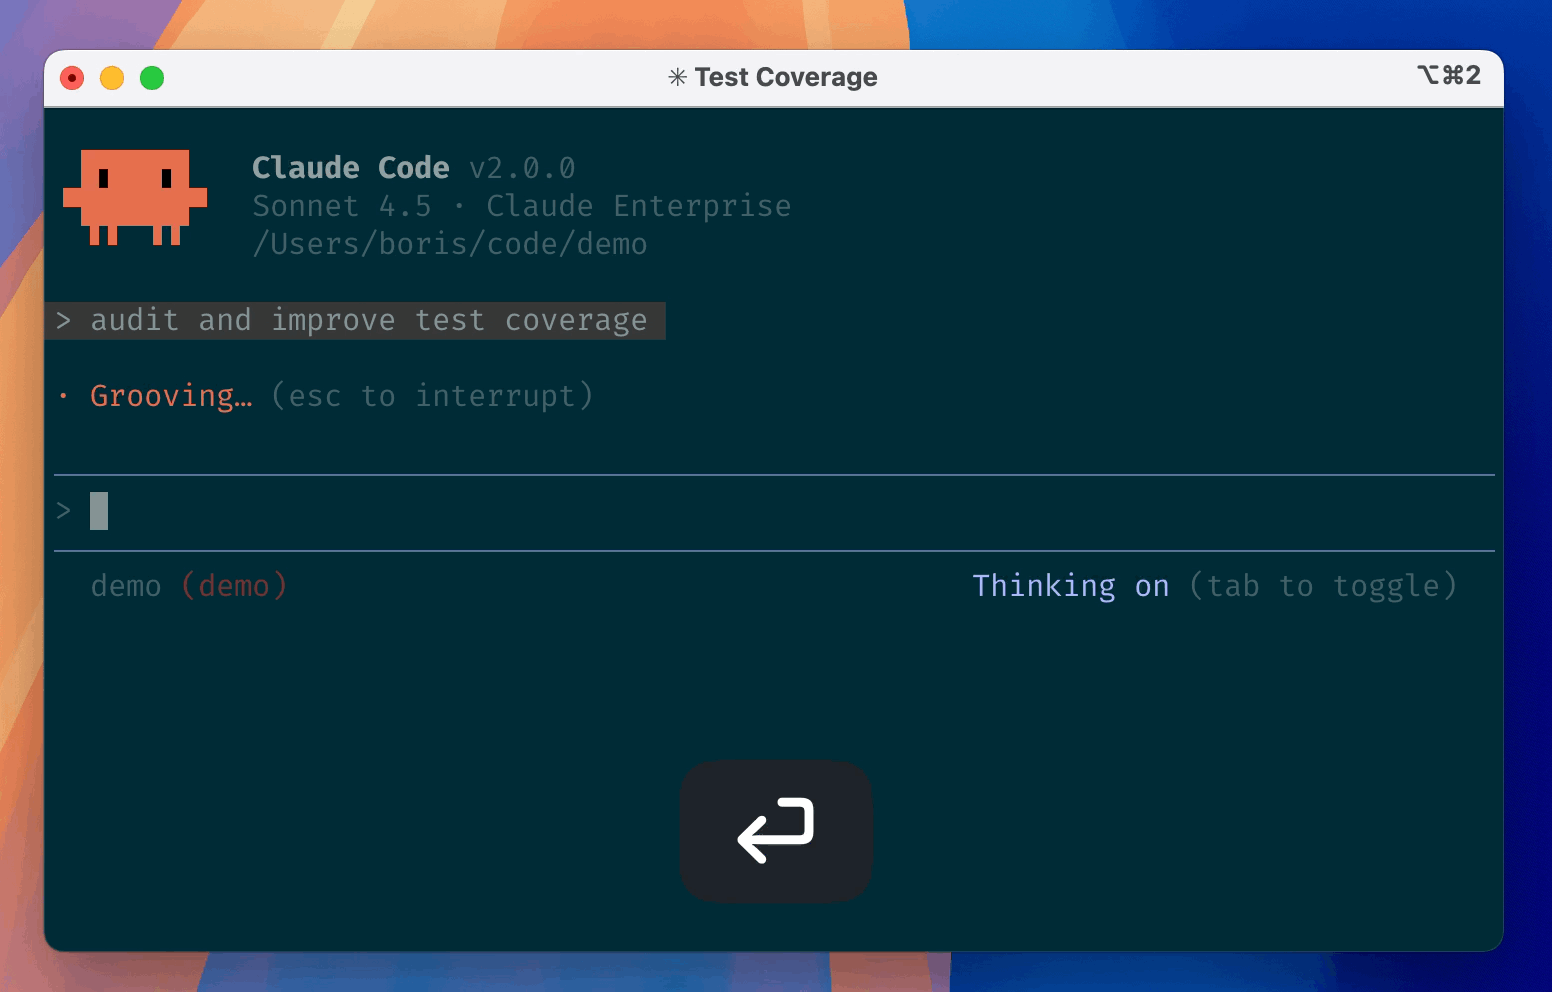Minimize the window with the yellow button
This screenshot has width=1552, height=992.
112,78
